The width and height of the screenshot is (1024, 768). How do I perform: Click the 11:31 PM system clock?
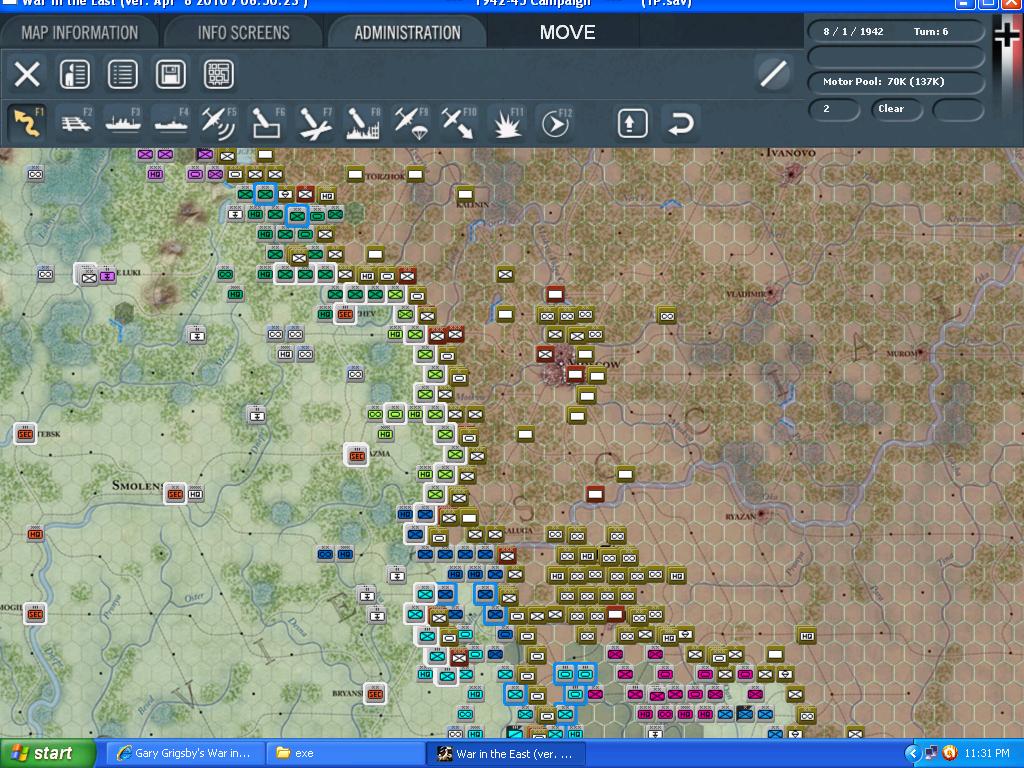pyautogui.click(x=987, y=754)
